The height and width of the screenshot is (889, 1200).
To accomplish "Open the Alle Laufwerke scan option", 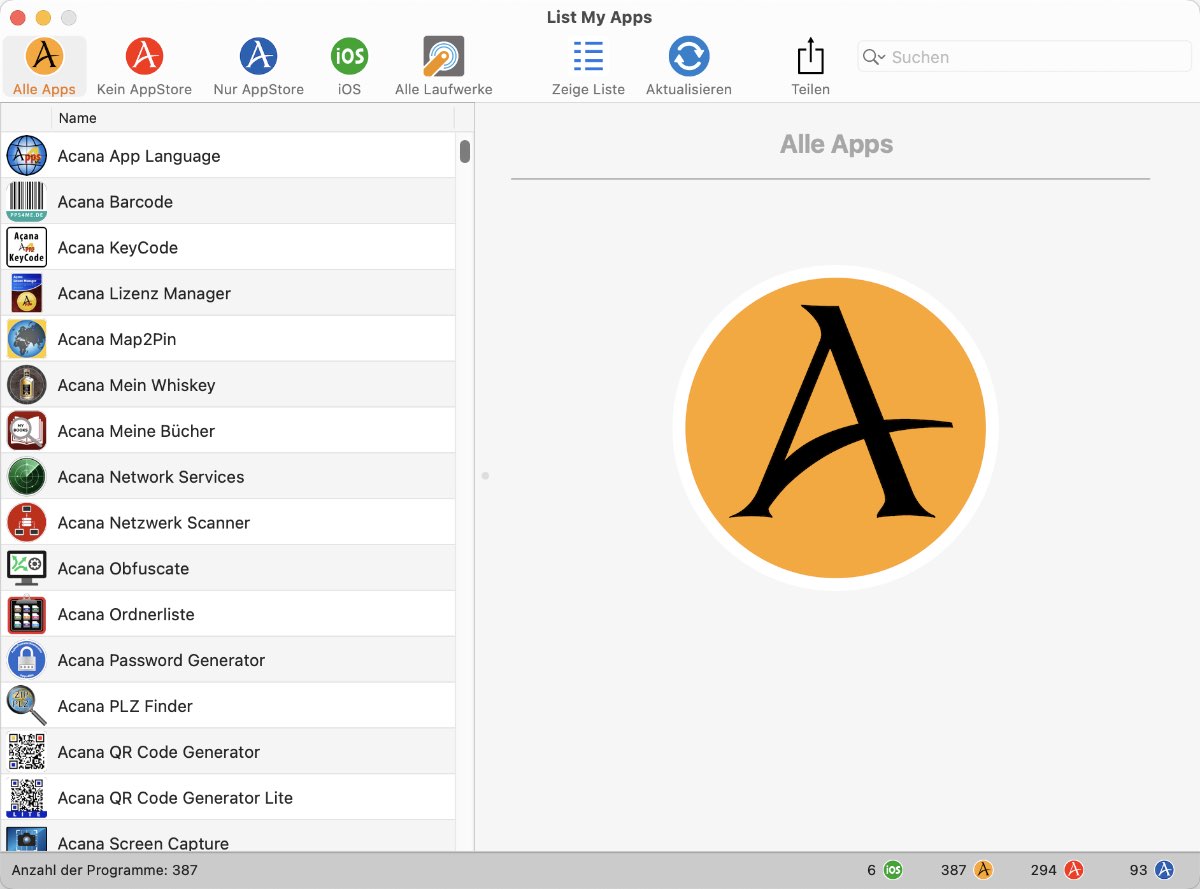I will click(x=443, y=67).
